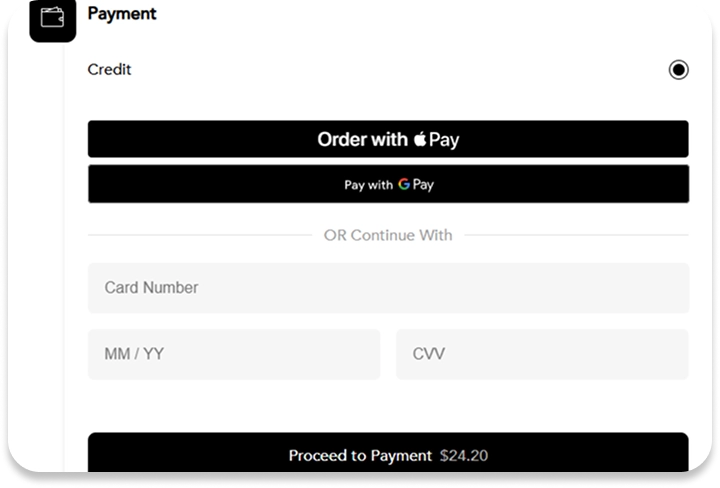
Task: Click the Card Number placeholder text
Action: (x=151, y=288)
